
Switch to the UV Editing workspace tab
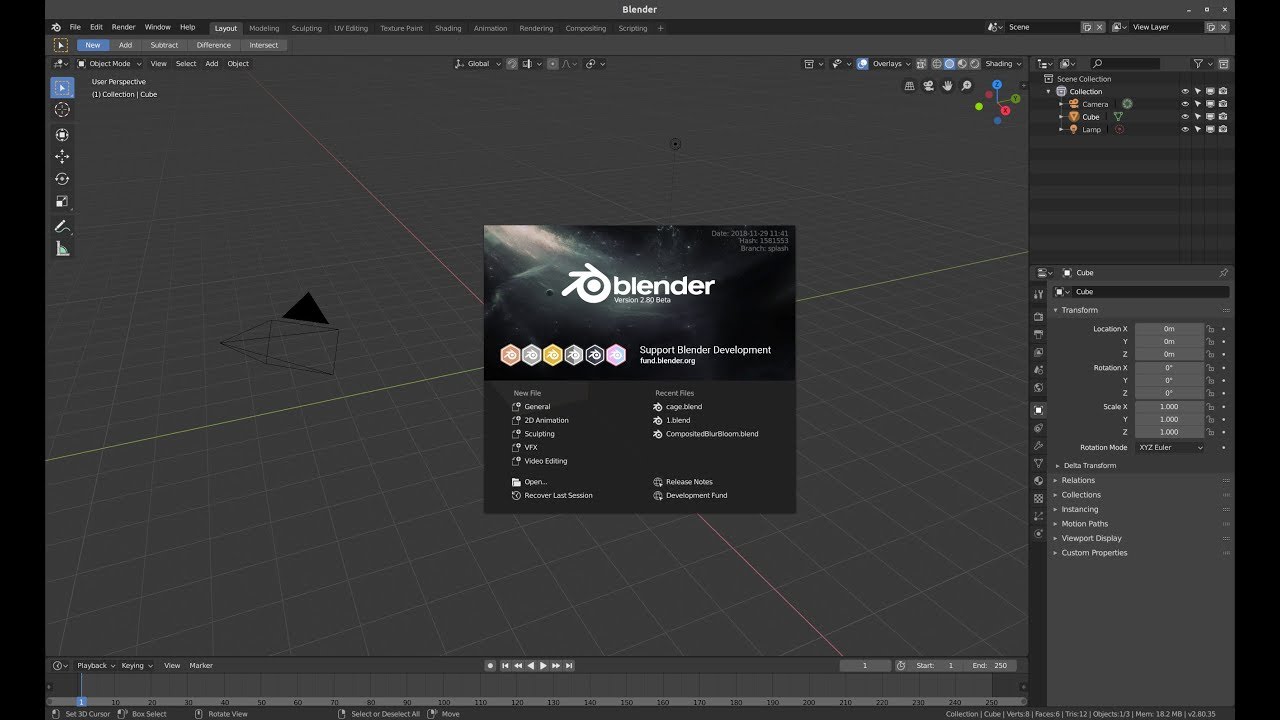(x=351, y=28)
